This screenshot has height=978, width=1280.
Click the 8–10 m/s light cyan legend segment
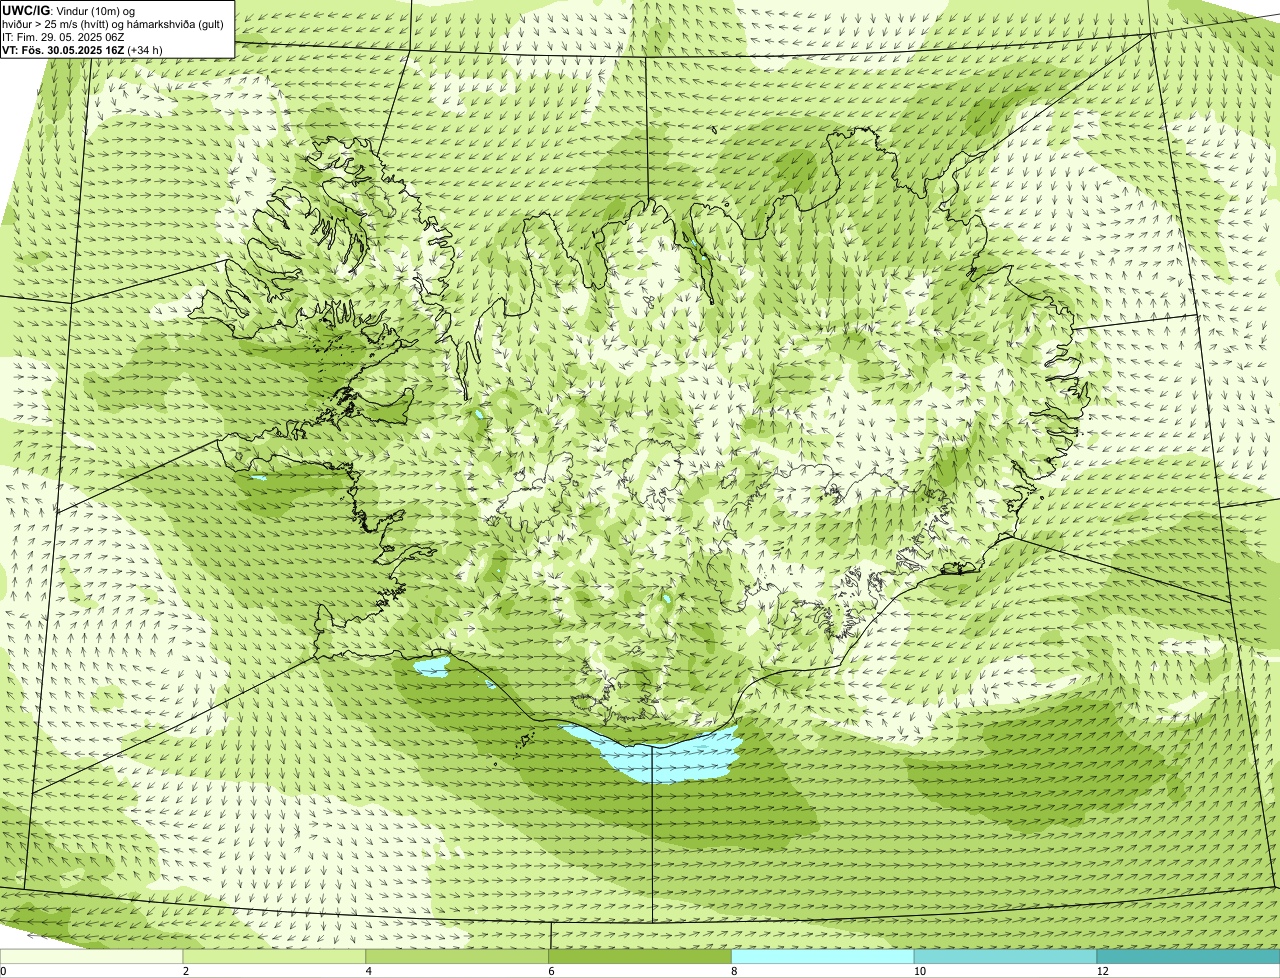[823, 956]
